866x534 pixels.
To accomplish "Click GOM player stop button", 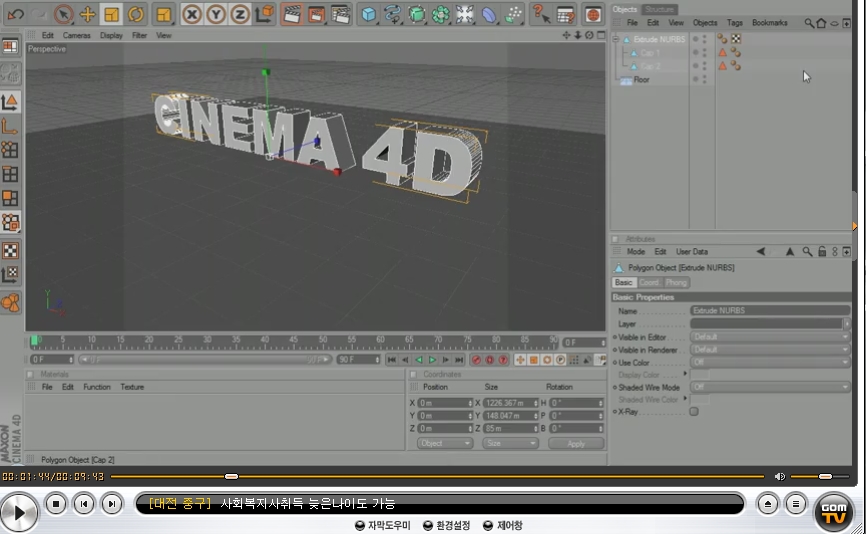I will 56,504.
